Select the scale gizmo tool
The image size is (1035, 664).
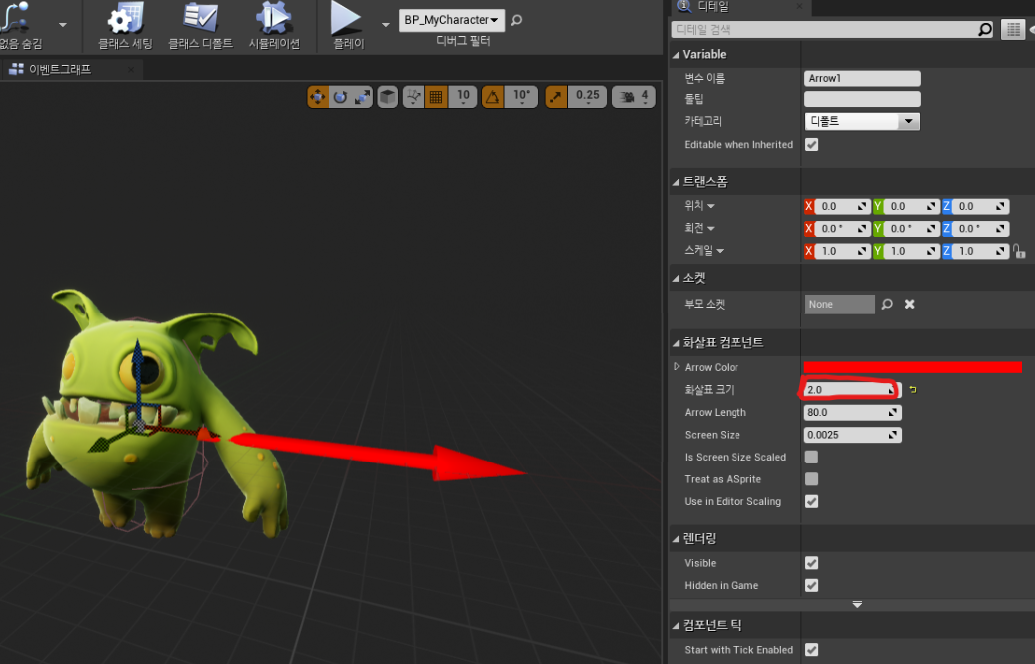click(x=362, y=97)
